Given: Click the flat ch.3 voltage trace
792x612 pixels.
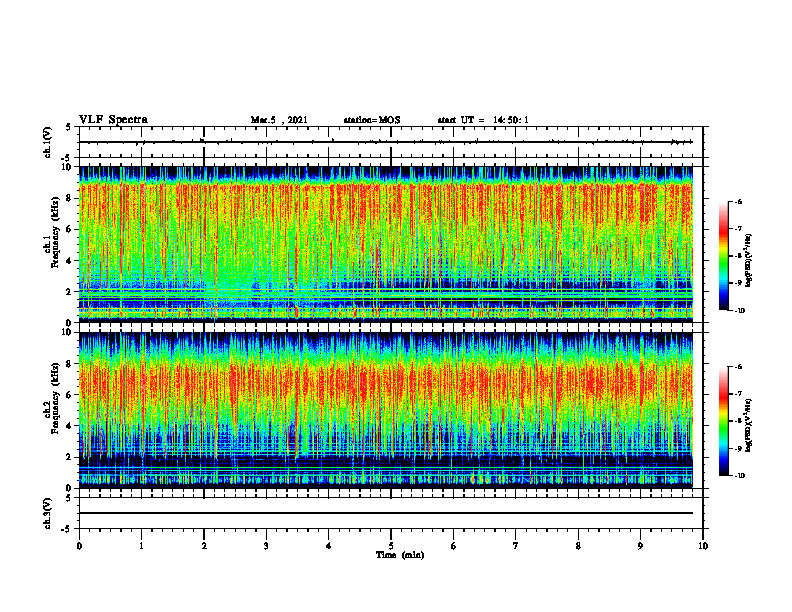Looking at the screenshot, I should 386,513.
